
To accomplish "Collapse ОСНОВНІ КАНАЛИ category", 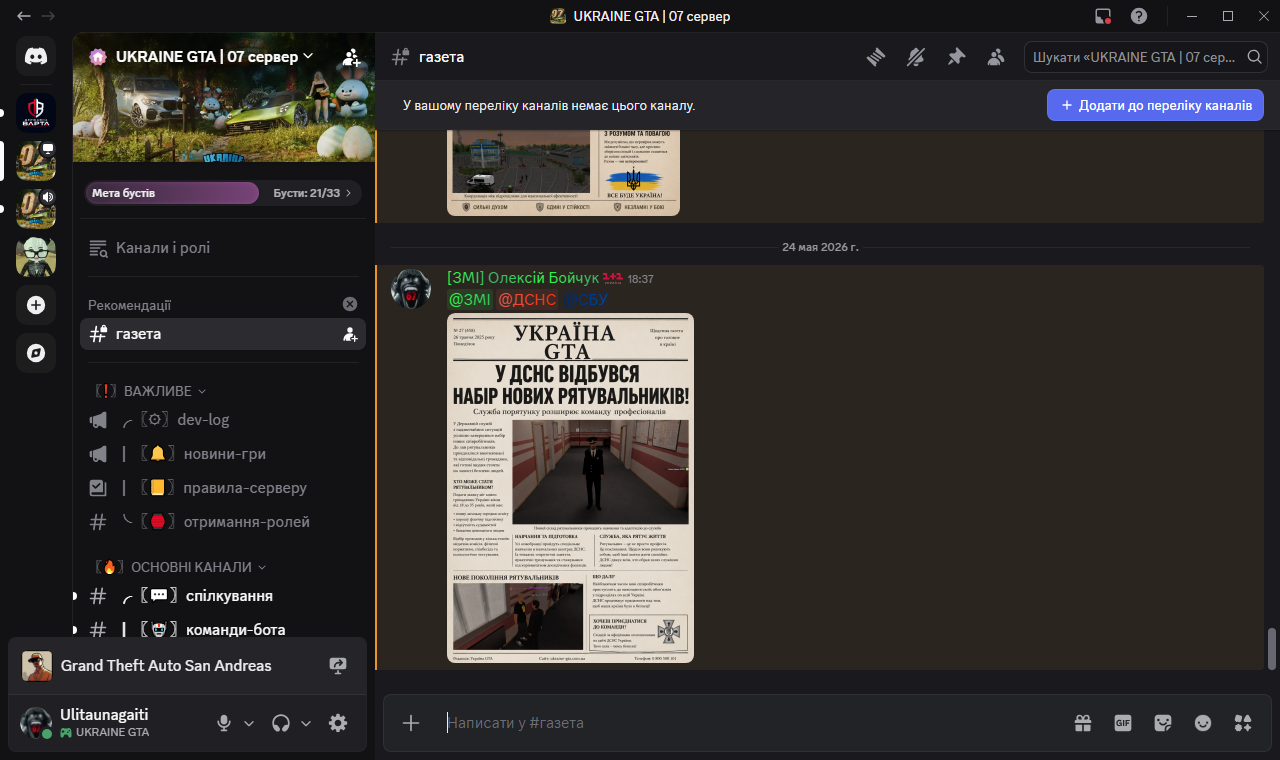I will click(181, 567).
